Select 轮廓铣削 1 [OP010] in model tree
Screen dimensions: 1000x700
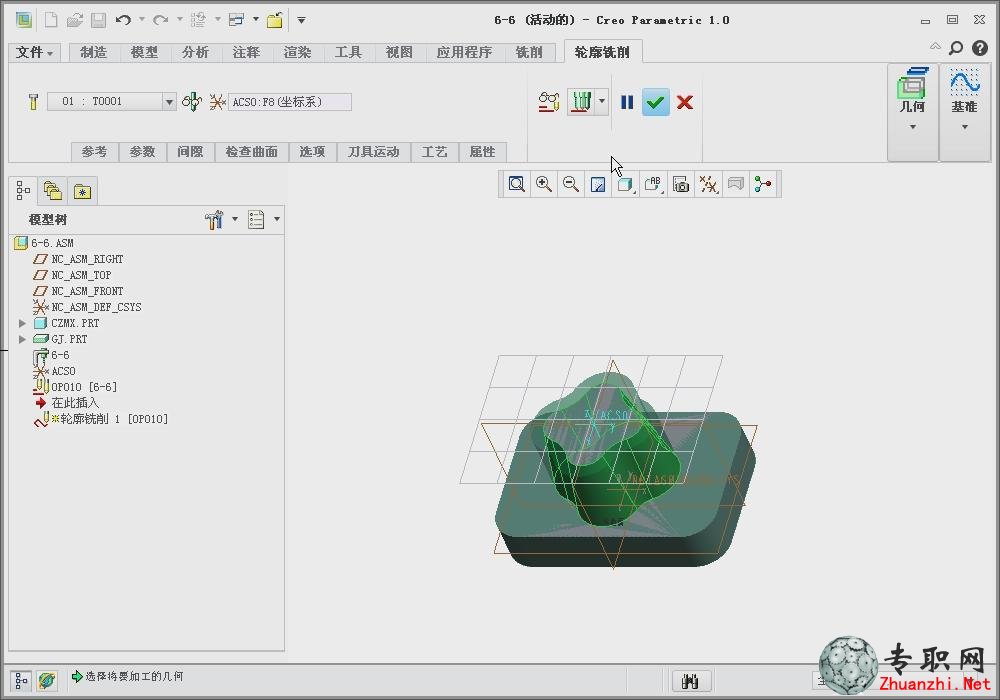(114, 419)
